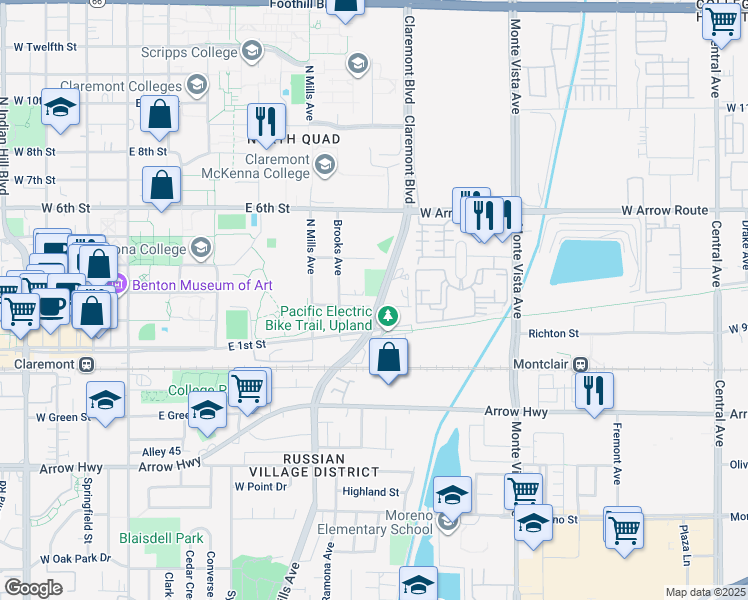Select the restaurant marker near Montclair station
Image resolution: width=748 pixels, height=600 pixels.
tap(594, 394)
